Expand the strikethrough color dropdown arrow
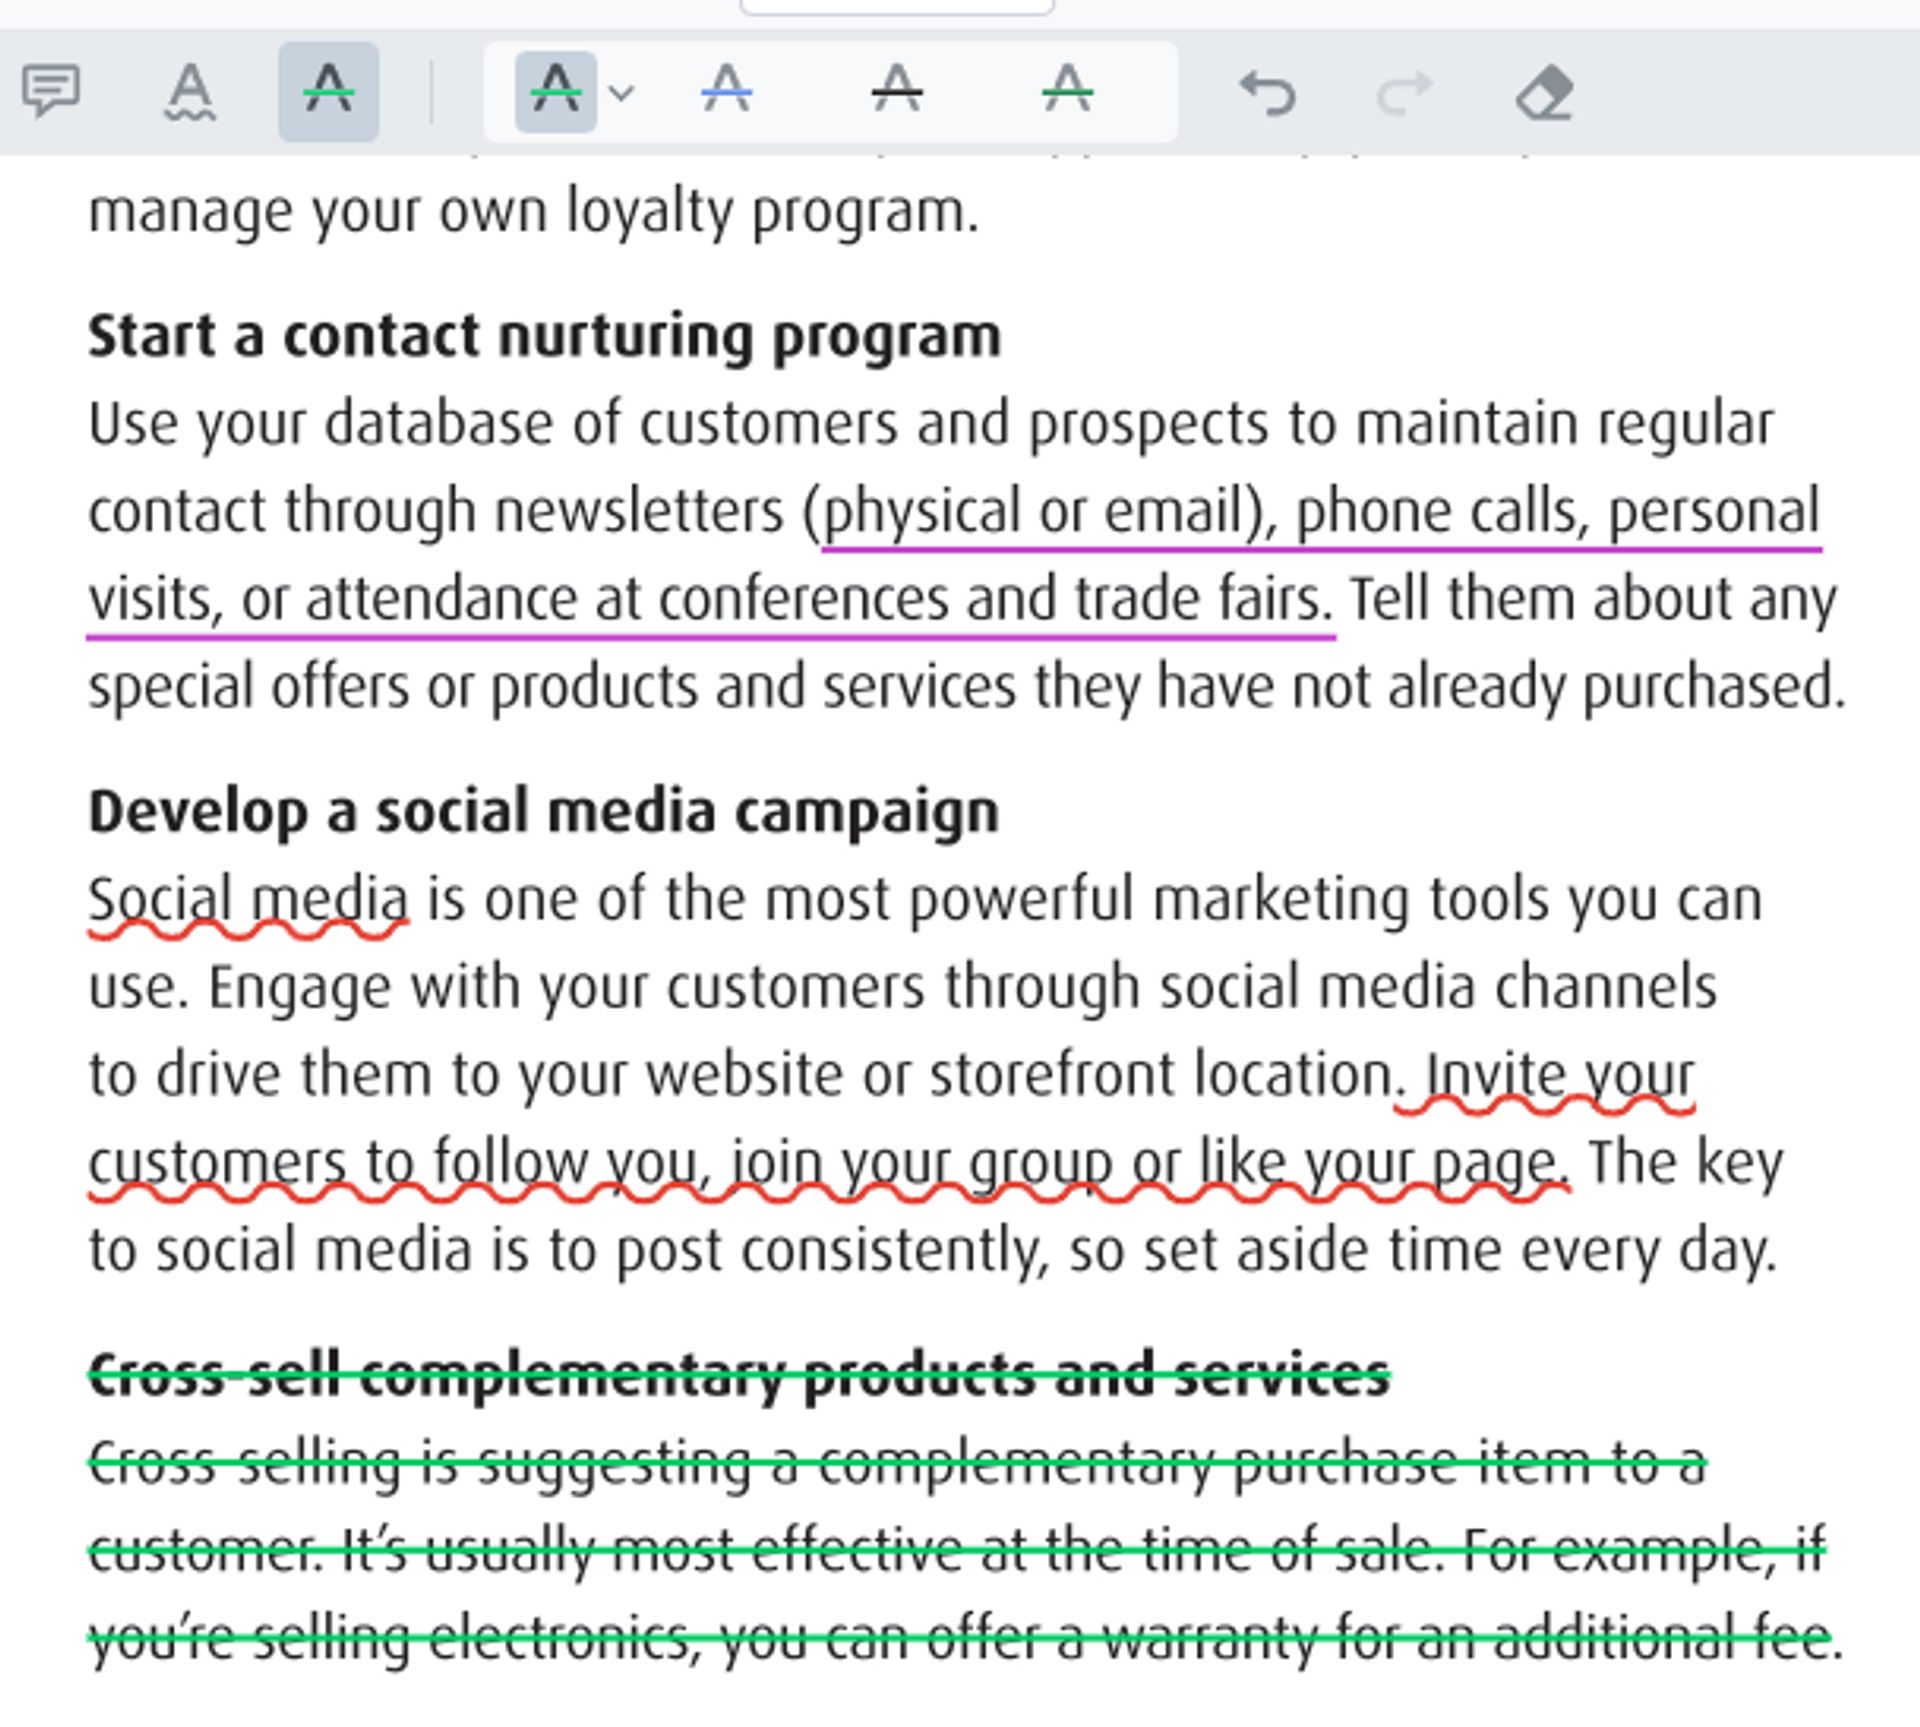 622,93
